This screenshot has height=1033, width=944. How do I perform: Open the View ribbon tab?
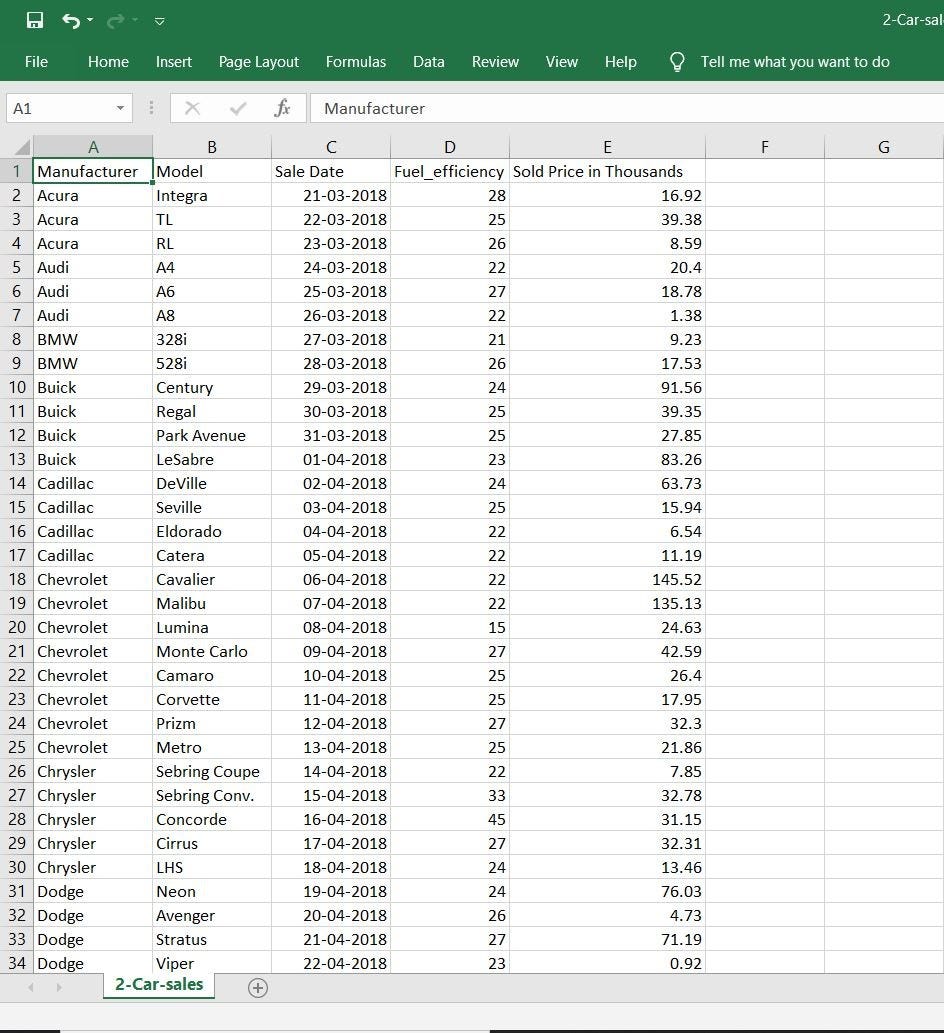click(x=562, y=62)
